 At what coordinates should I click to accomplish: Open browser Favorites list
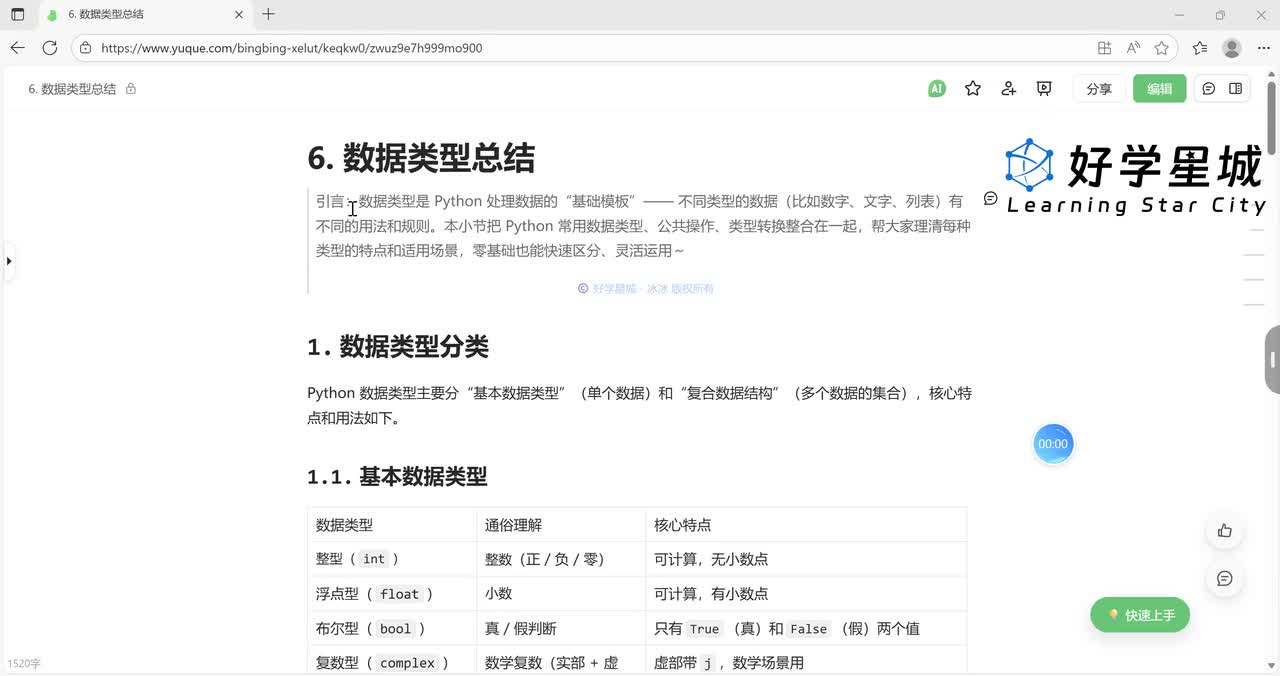tap(1200, 47)
